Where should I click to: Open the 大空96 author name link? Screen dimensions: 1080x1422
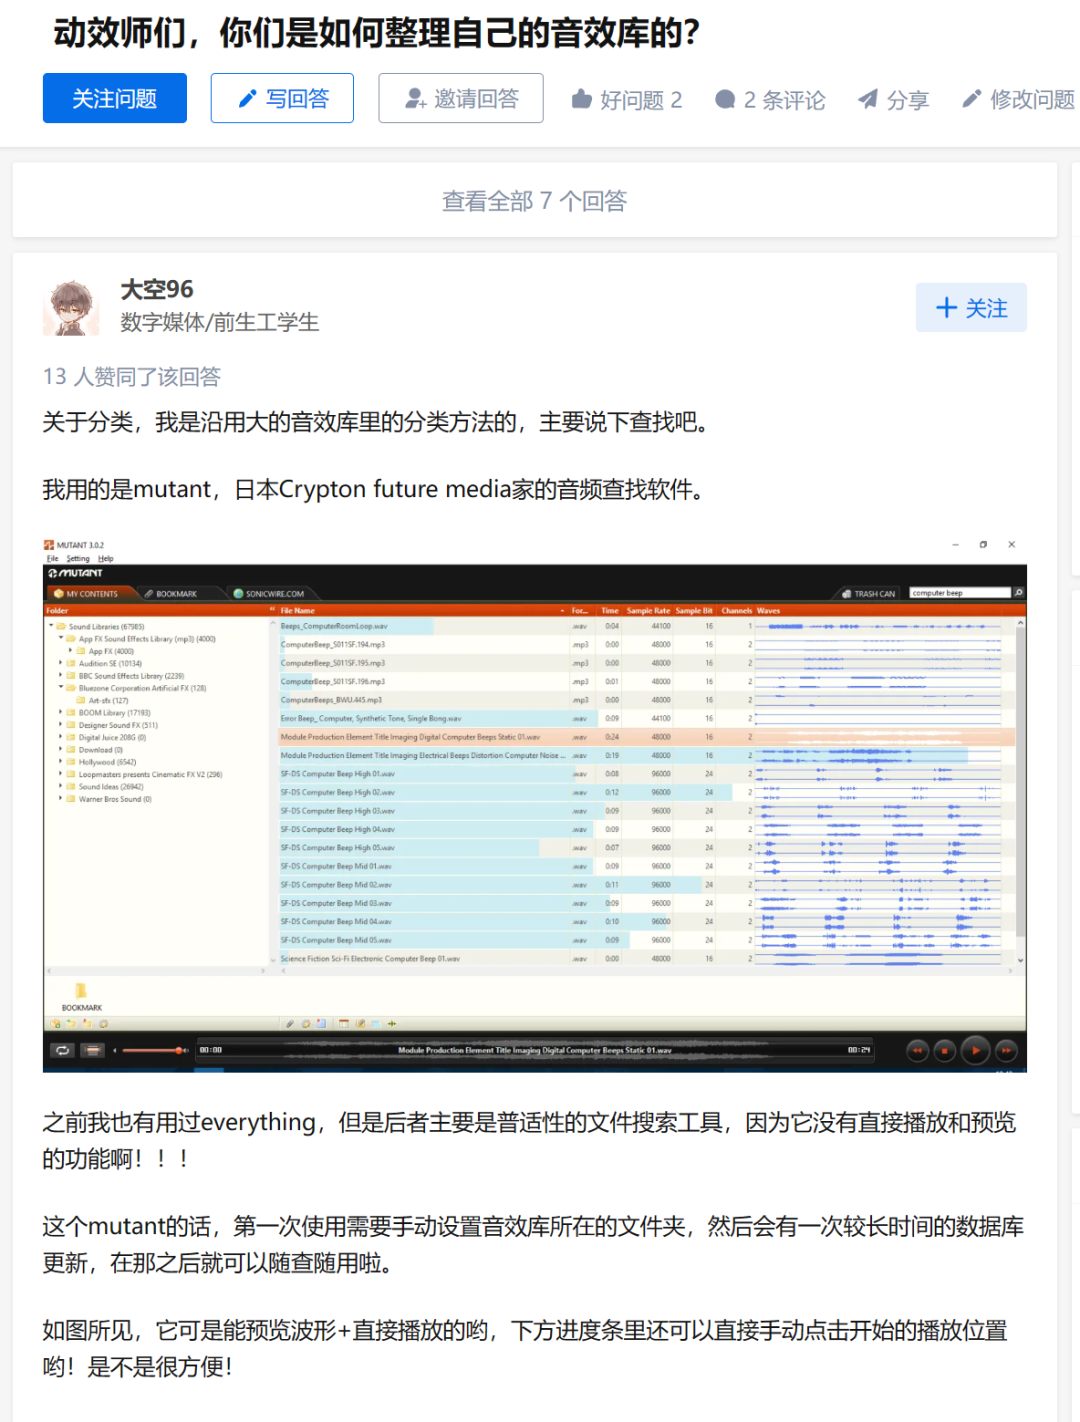pos(157,289)
